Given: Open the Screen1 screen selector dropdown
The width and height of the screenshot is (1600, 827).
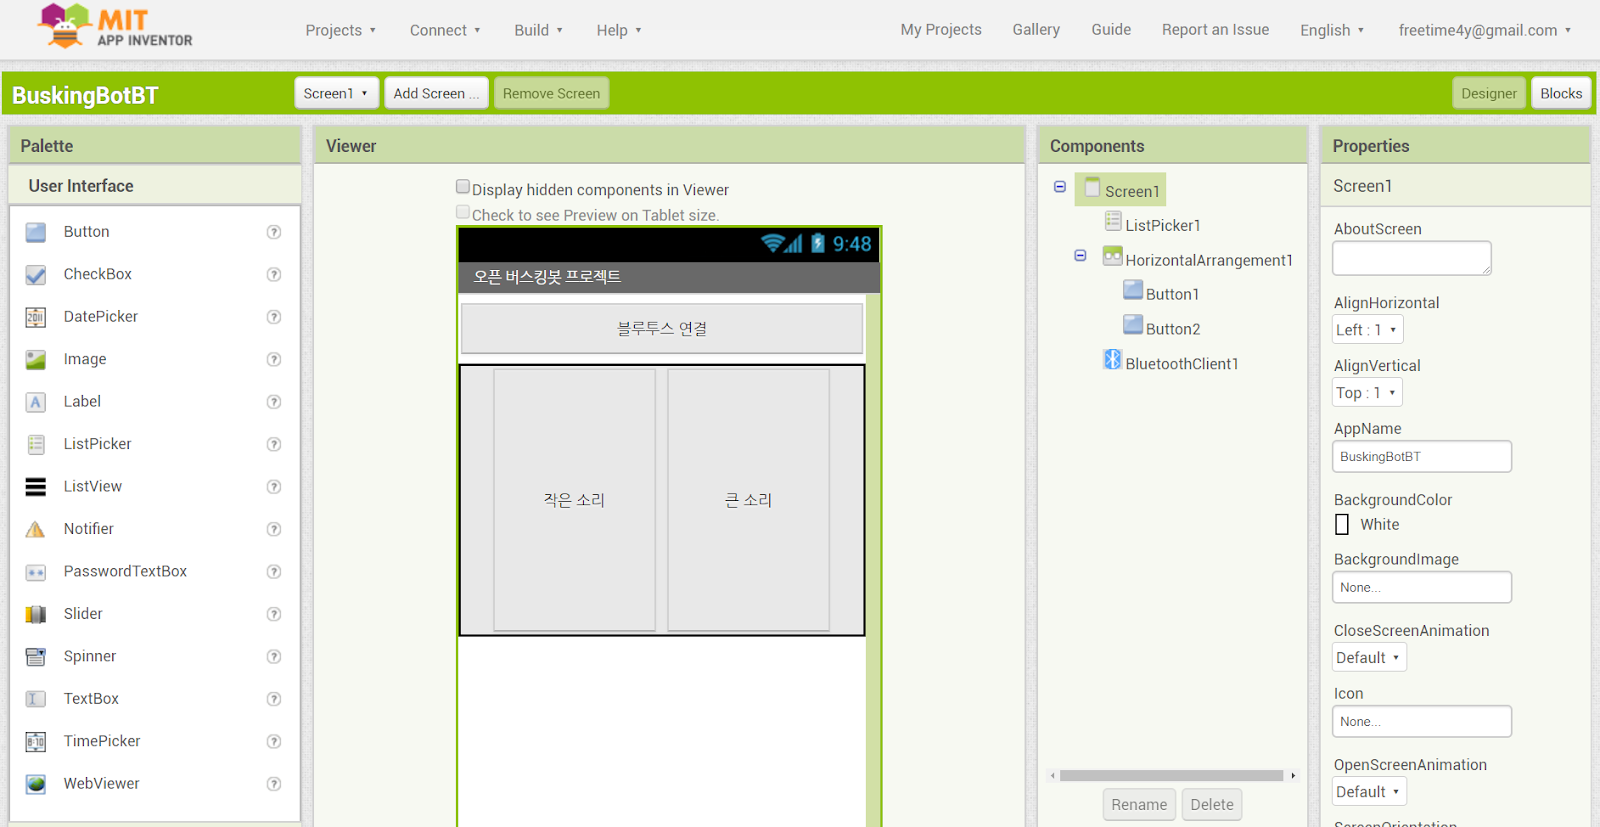Looking at the screenshot, I should [337, 93].
